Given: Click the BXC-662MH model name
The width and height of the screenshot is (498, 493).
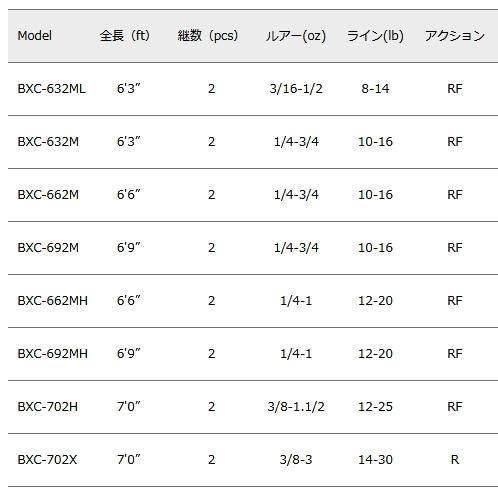Looking at the screenshot, I should click(53, 301).
